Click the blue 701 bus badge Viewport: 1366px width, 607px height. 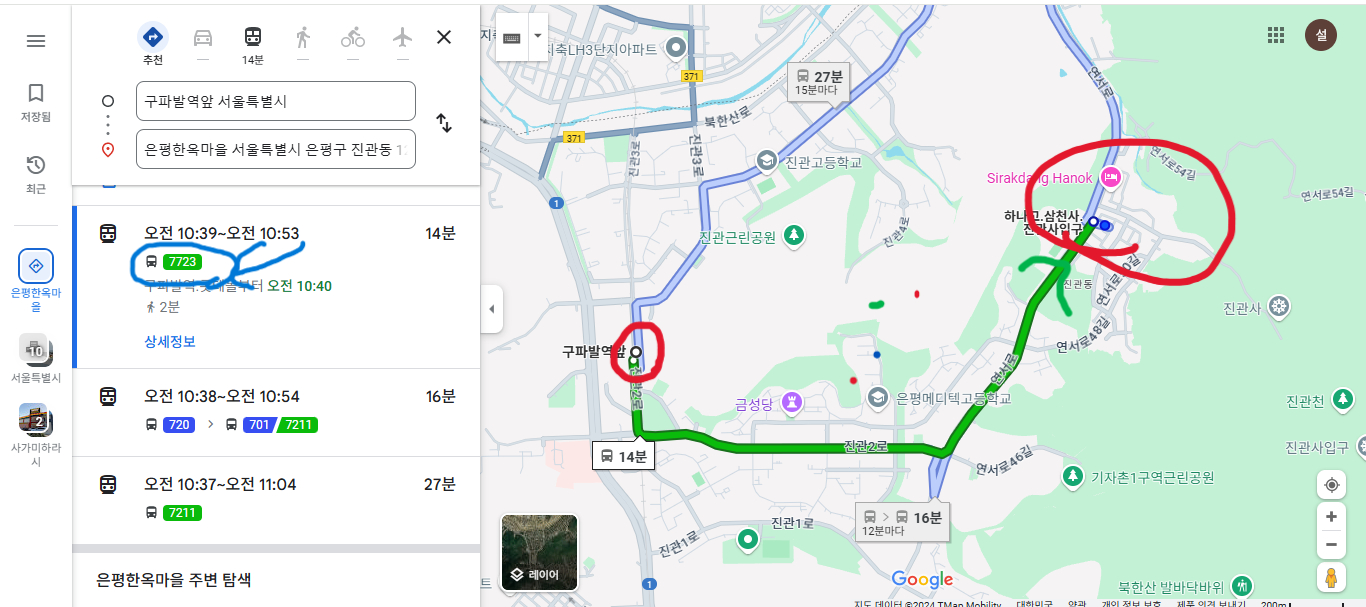click(259, 425)
